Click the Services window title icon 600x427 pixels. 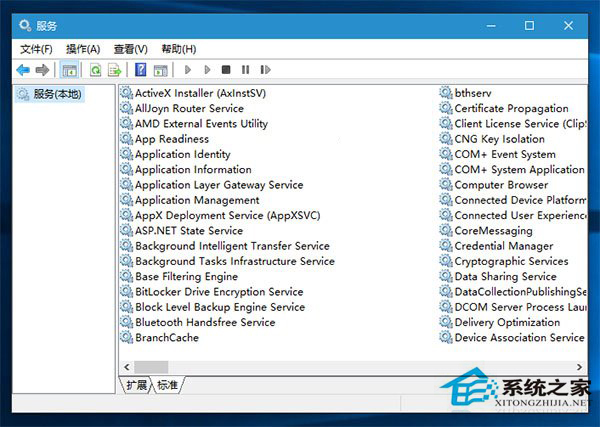tap(25, 26)
